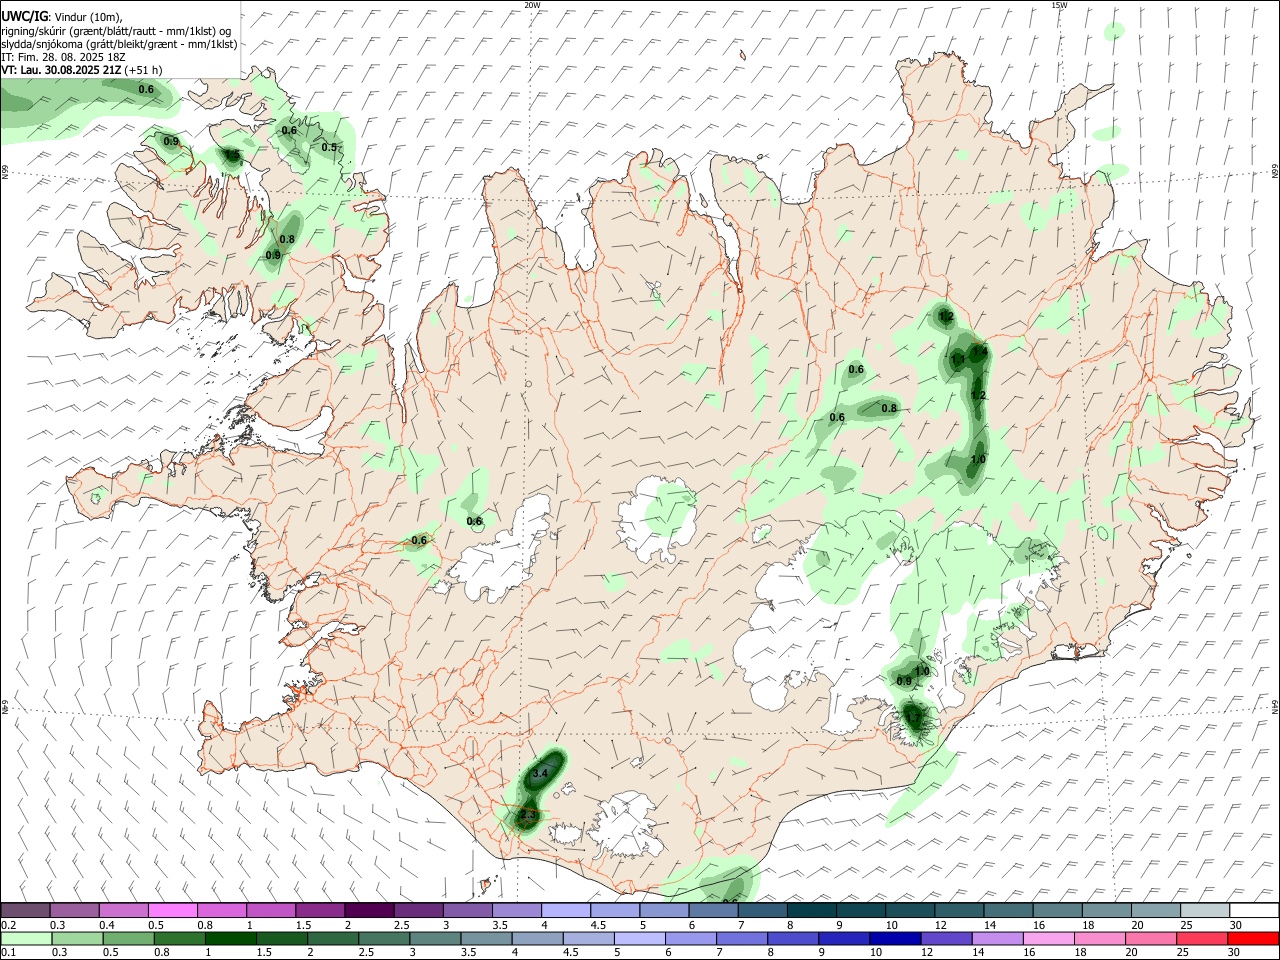Click the 0.4 tick label on snow legend
This screenshot has height=960, width=1280.
point(107,925)
